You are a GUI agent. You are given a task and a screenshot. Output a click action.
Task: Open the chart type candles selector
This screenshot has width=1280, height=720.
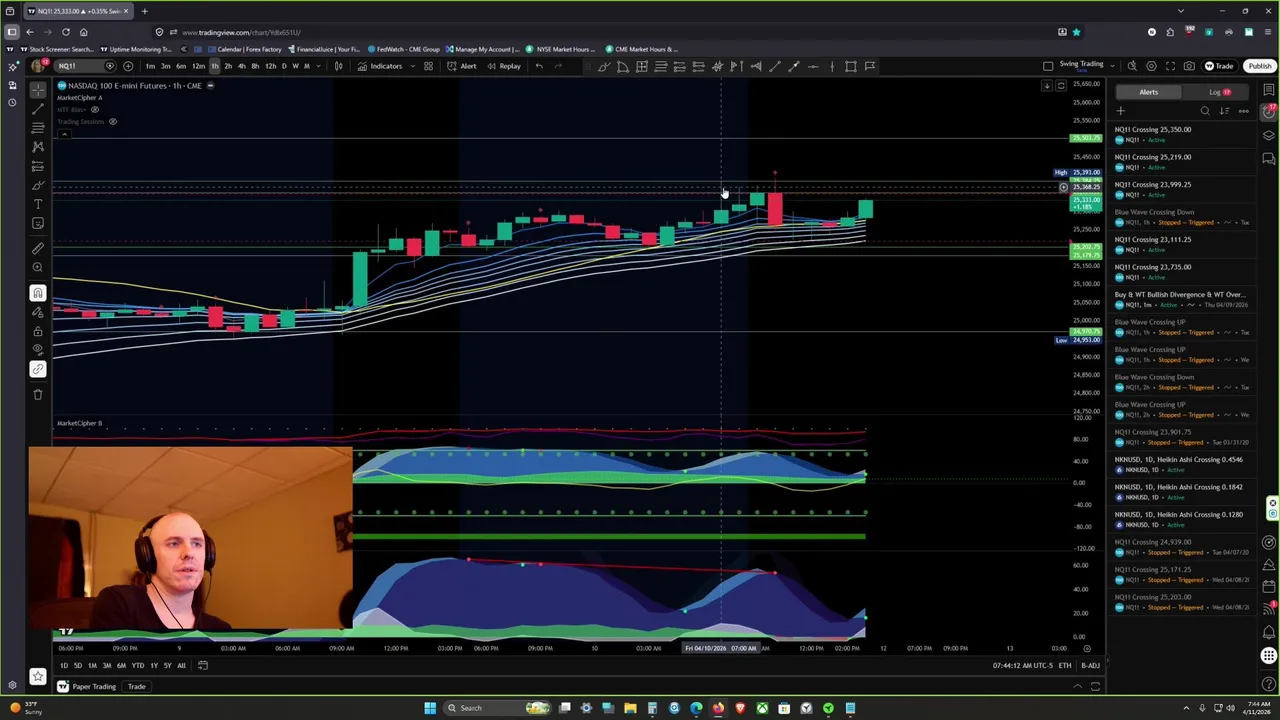point(338,66)
